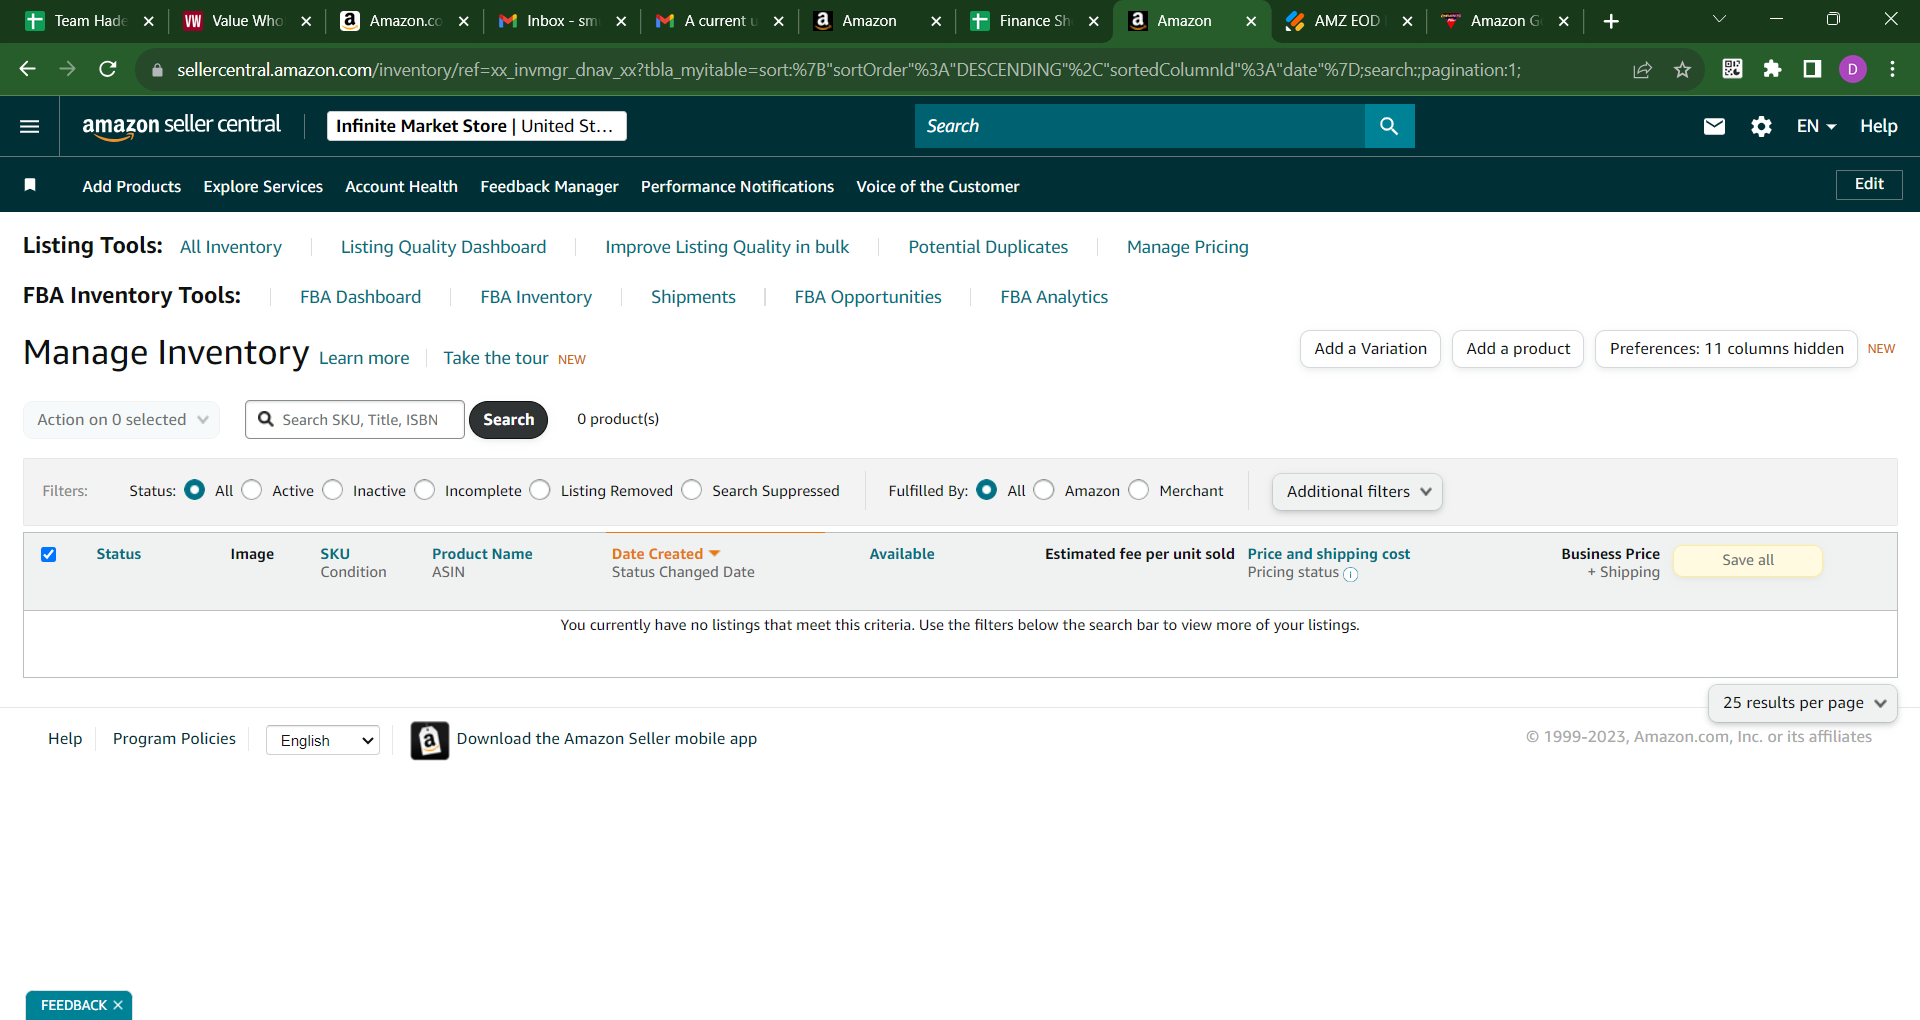Open the Listing Quality Dashboard link
This screenshot has width=1920, height=1020.
pos(443,247)
